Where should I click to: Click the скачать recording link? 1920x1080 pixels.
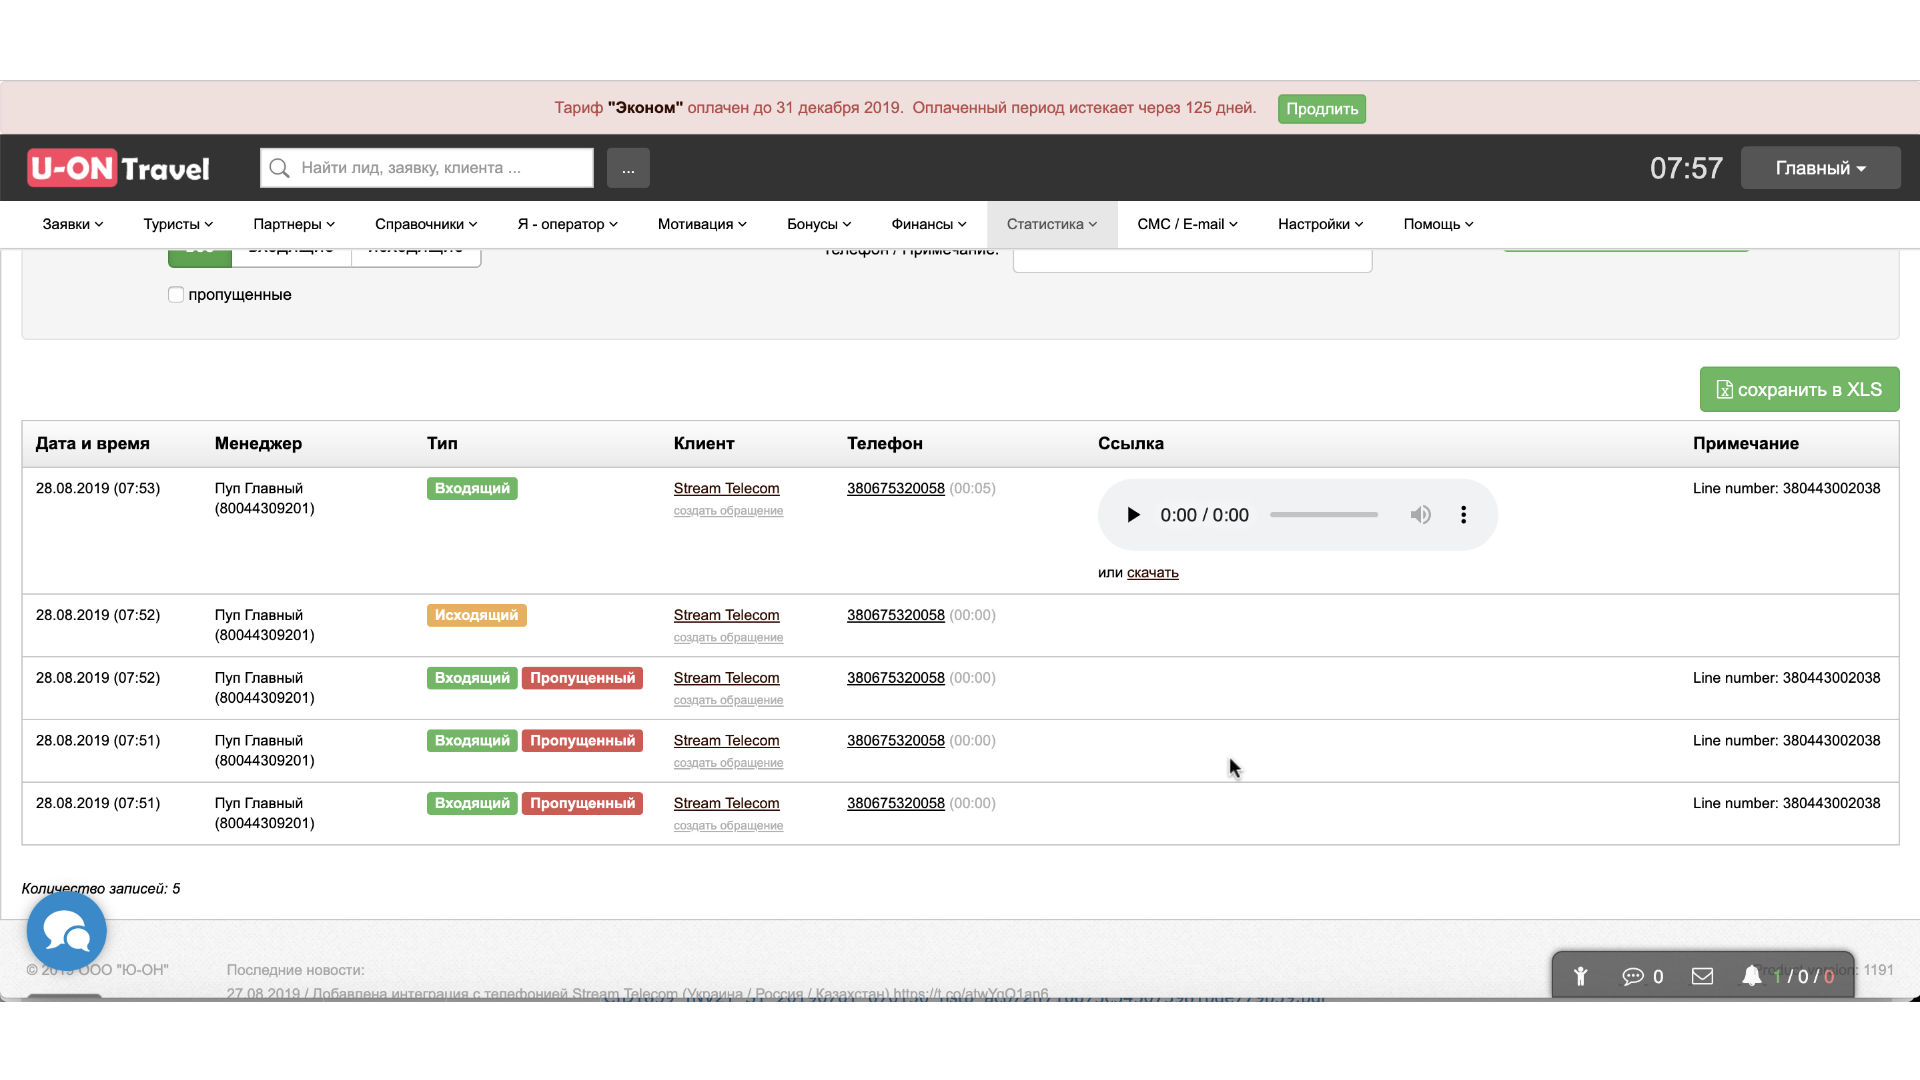(x=1152, y=573)
